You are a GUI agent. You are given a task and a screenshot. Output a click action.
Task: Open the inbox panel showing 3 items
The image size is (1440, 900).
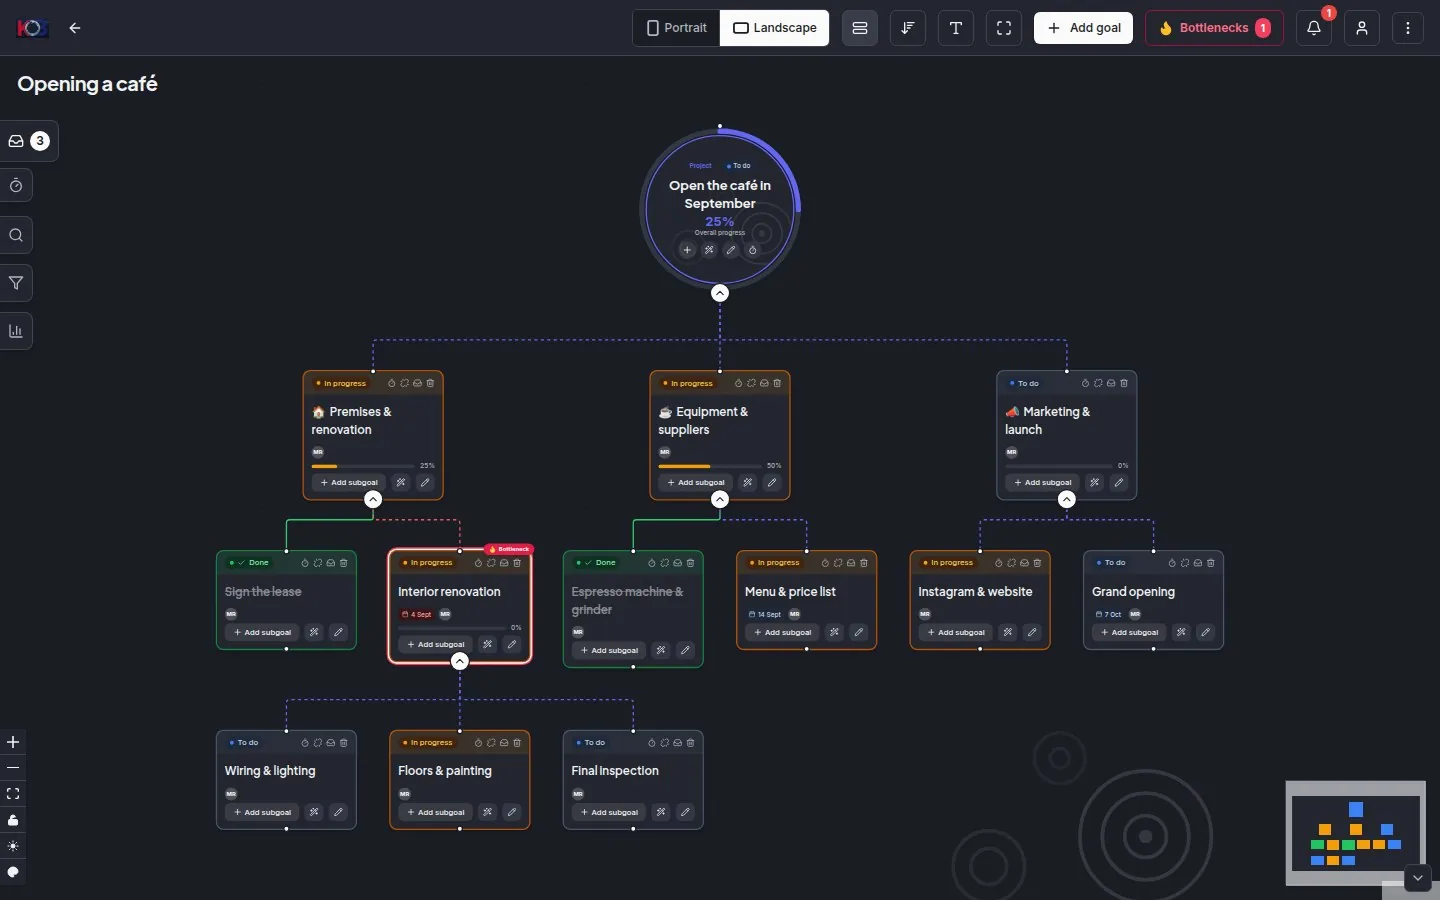[28, 141]
